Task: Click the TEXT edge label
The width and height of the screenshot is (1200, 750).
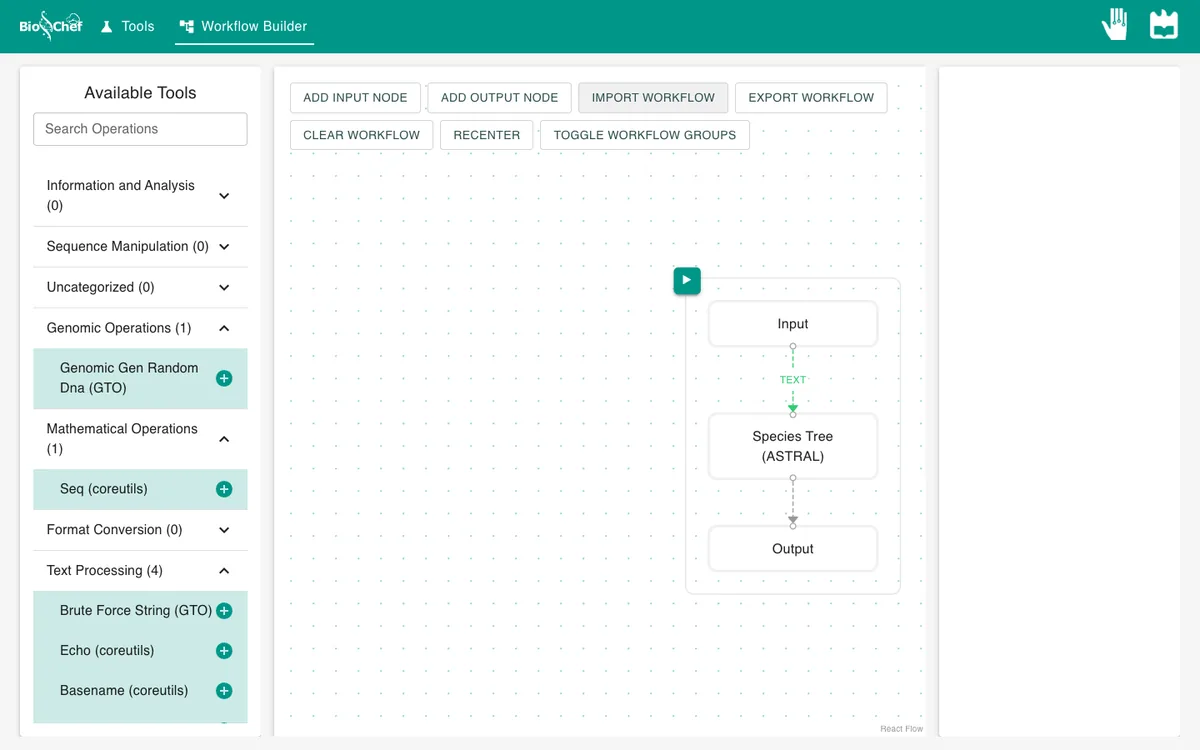Action: click(x=793, y=380)
